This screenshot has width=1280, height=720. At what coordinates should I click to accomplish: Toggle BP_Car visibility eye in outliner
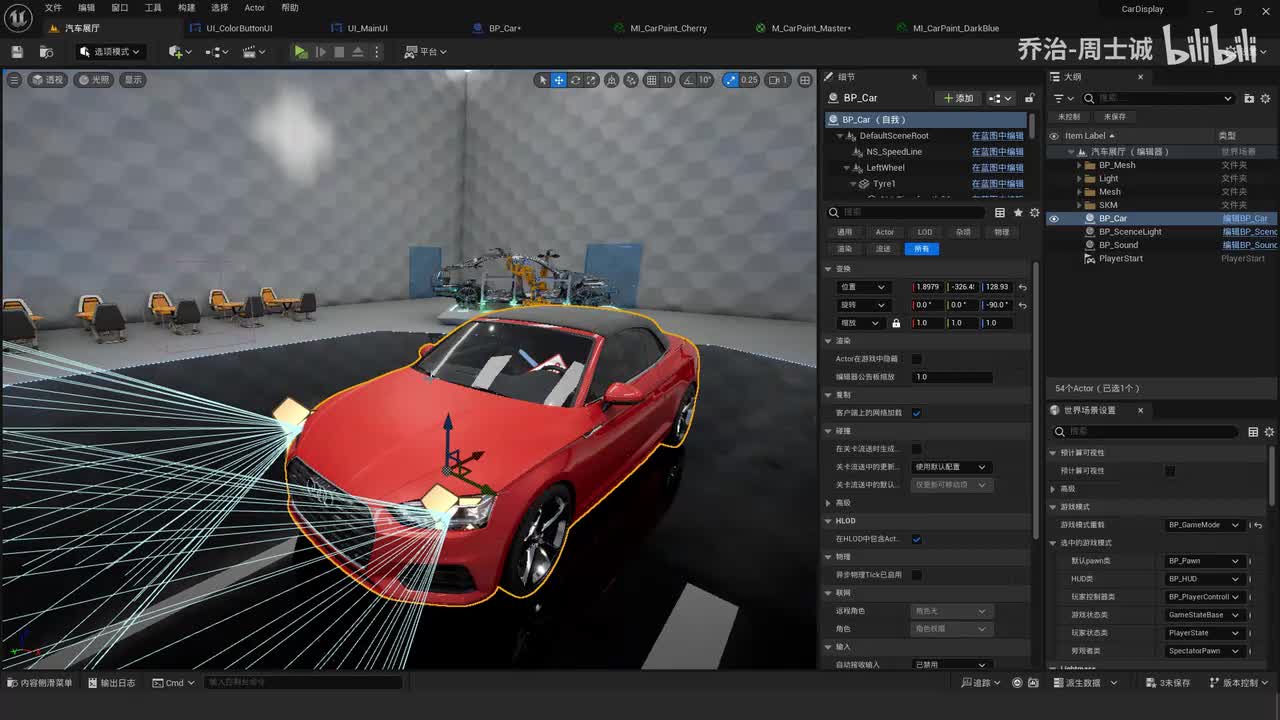(1053, 218)
